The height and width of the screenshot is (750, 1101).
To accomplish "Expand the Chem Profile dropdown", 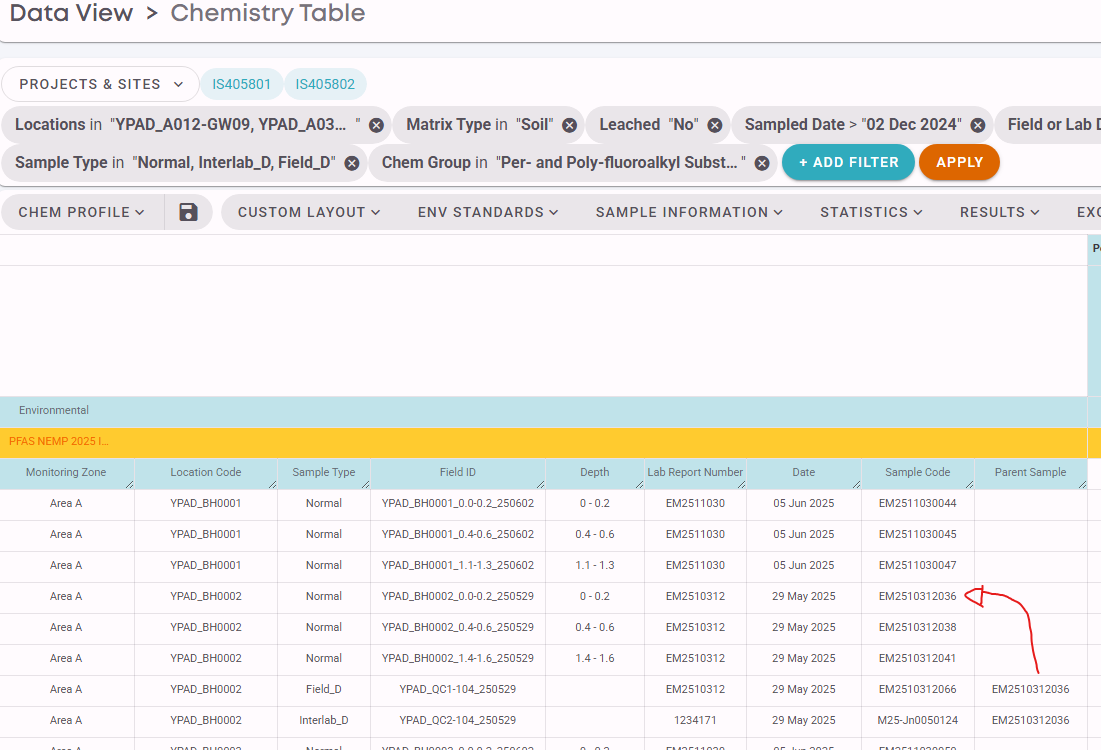I will [x=82, y=212].
